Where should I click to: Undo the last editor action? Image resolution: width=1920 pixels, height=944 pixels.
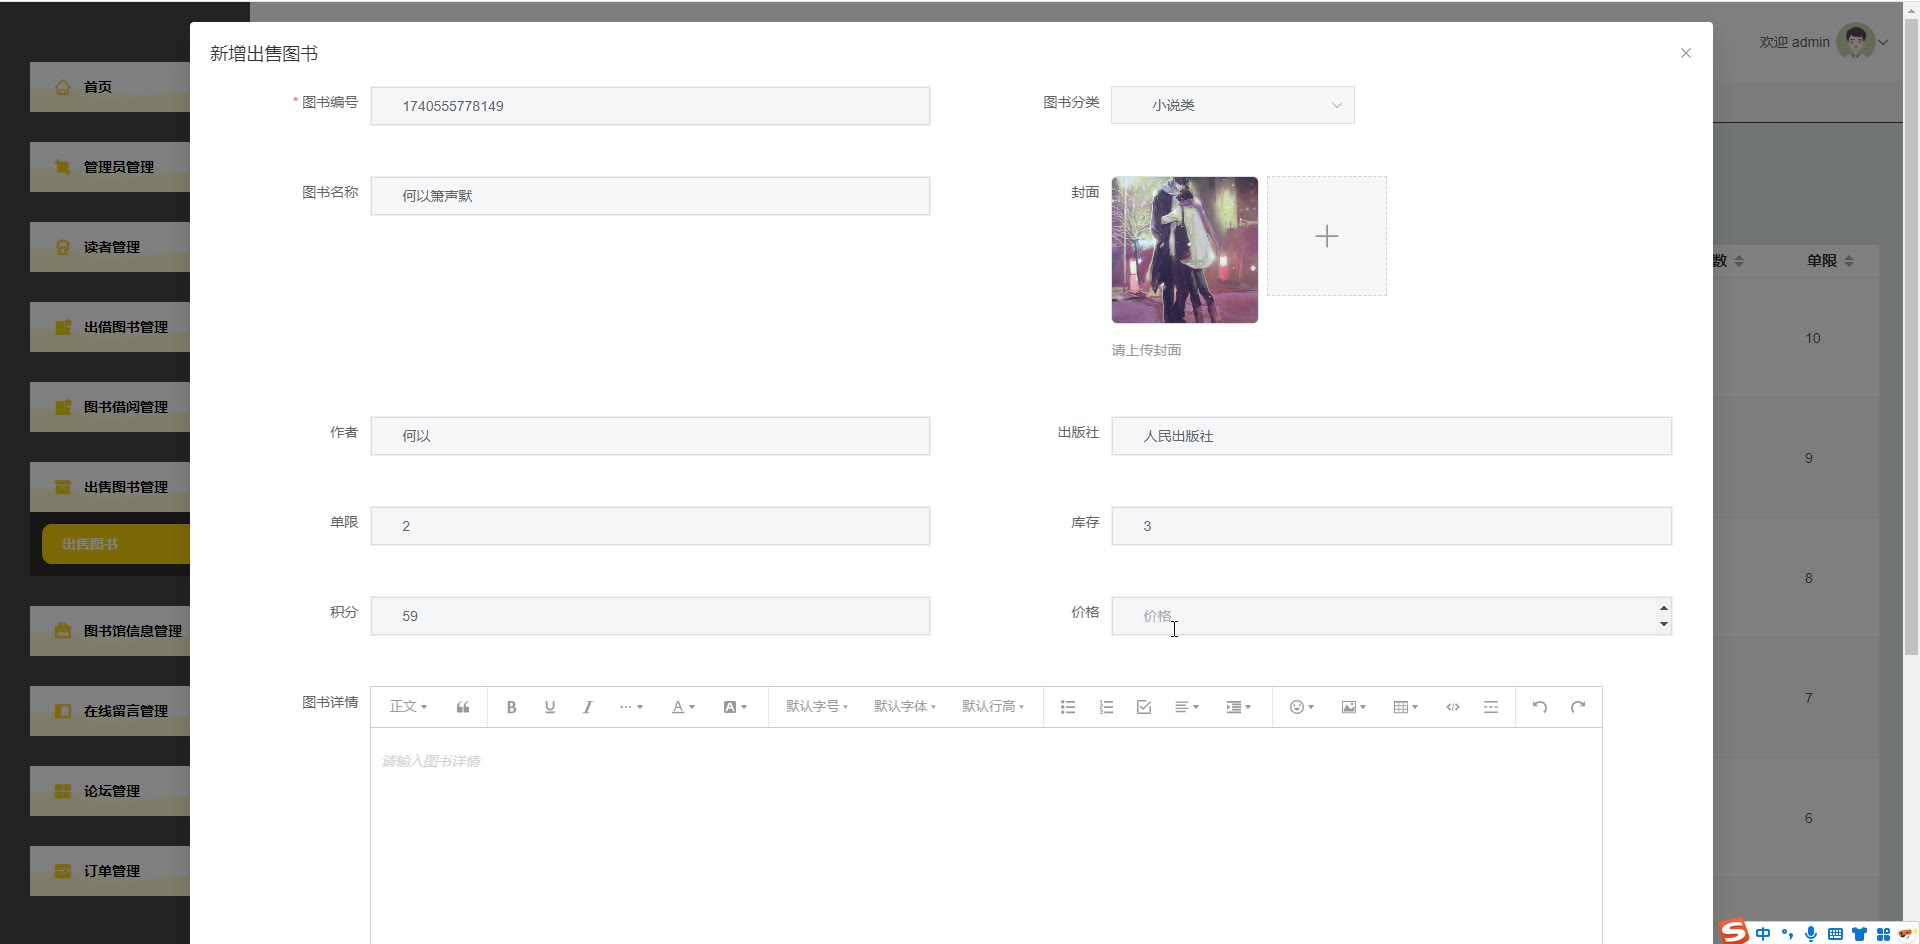pos(1540,707)
